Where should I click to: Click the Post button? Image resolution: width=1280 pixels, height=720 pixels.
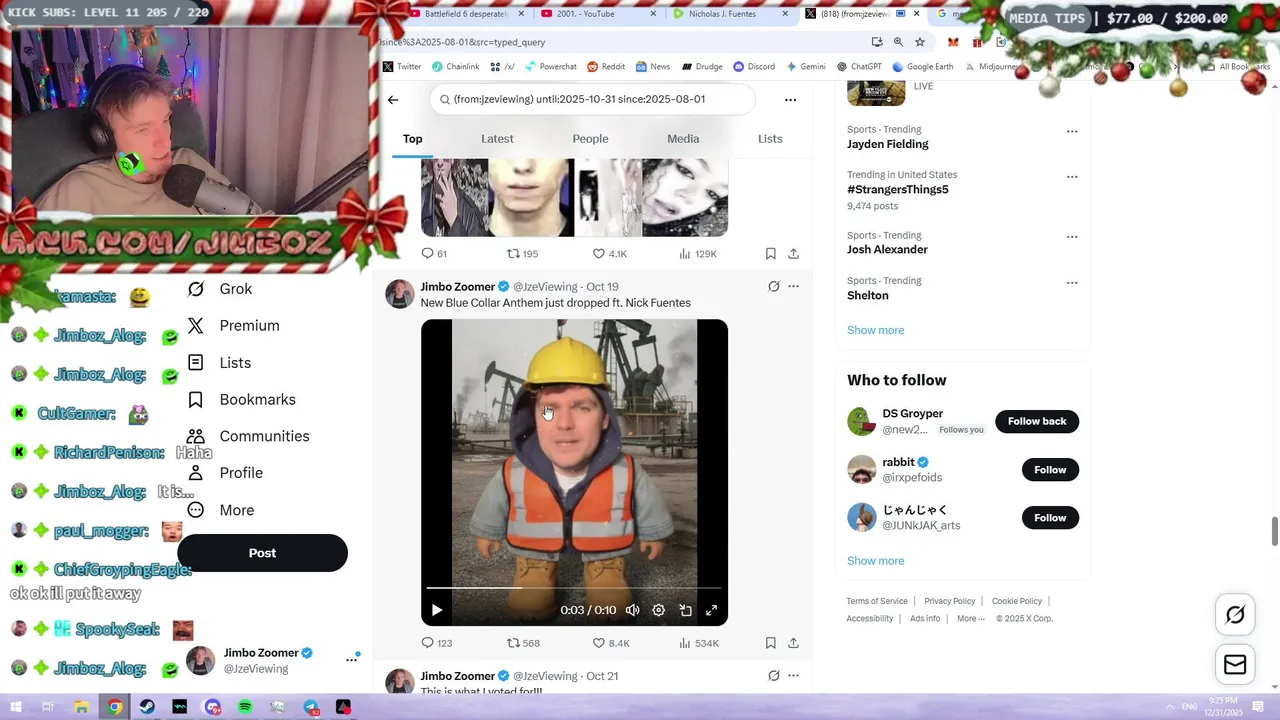pos(262,553)
